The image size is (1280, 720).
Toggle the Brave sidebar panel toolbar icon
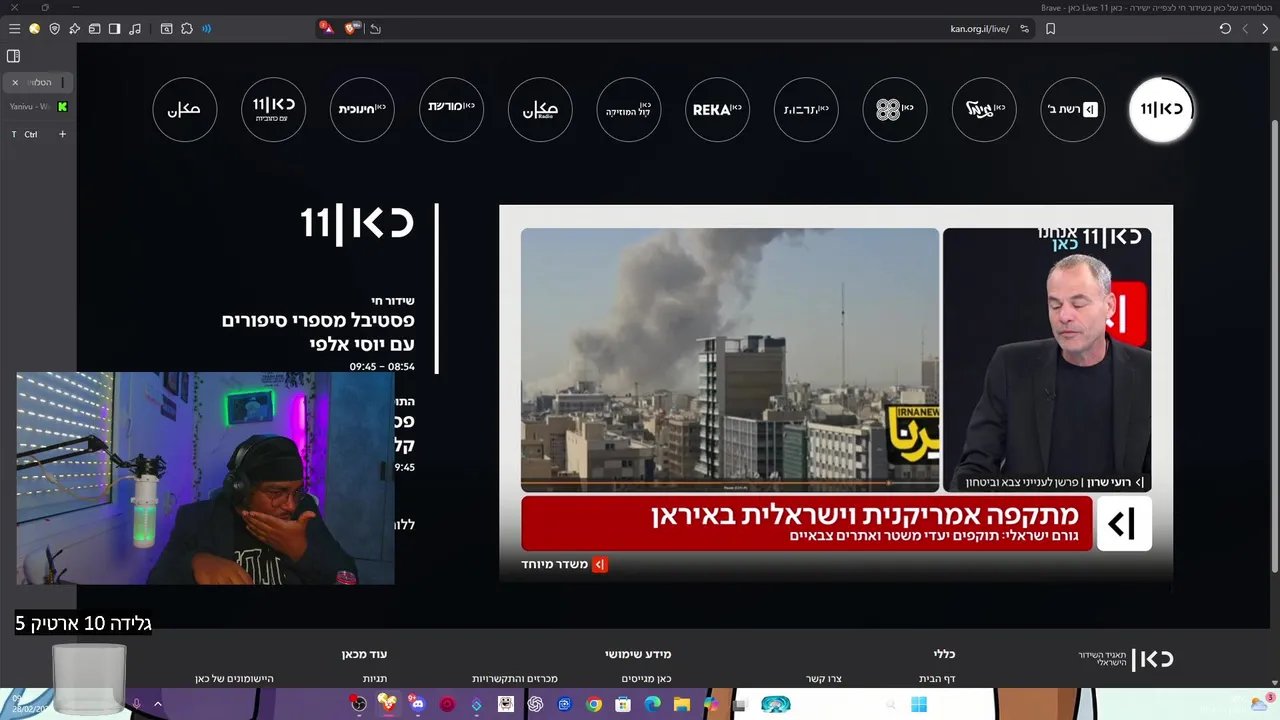point(115,29)
